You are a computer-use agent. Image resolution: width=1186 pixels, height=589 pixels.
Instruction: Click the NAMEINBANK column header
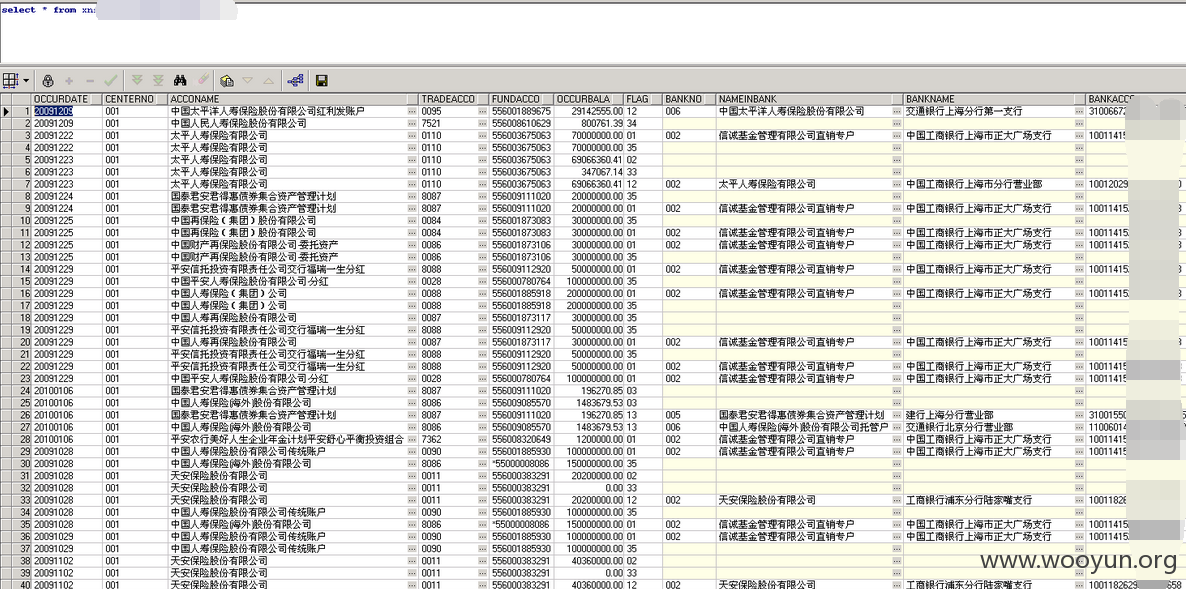coord(809,99)
